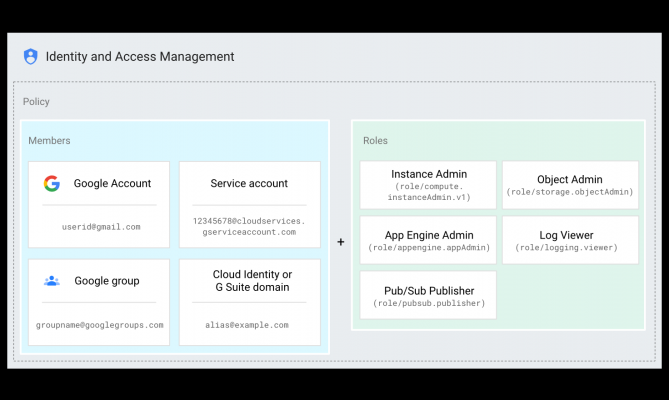
Task: Select the Identity and Access Management title
Action: 140,56
